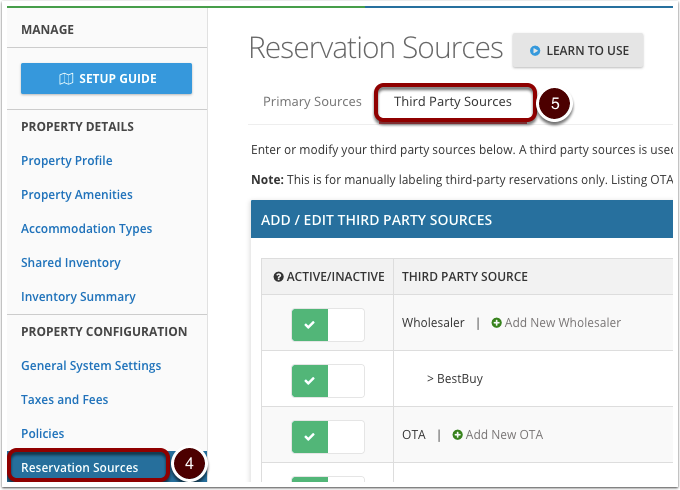Open the Setup Guide button
This screenshot has height=490, width=680.
click(x=106, y=78)
